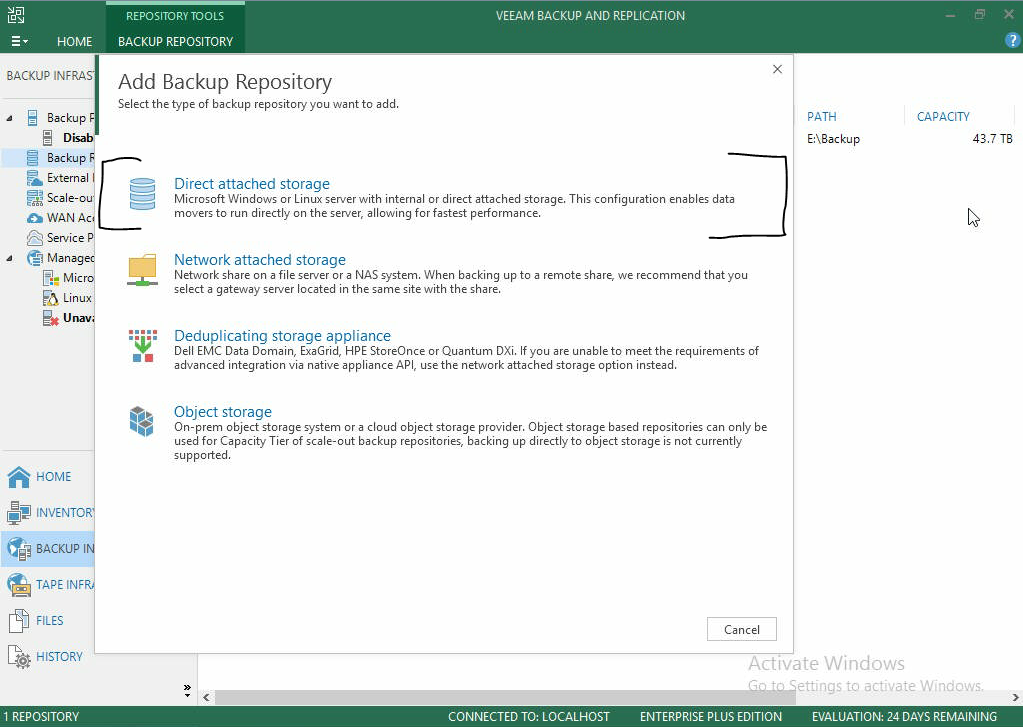Click the HOME house icon in navigation pane
The image size is (1023, 727).
coord(19,476)
